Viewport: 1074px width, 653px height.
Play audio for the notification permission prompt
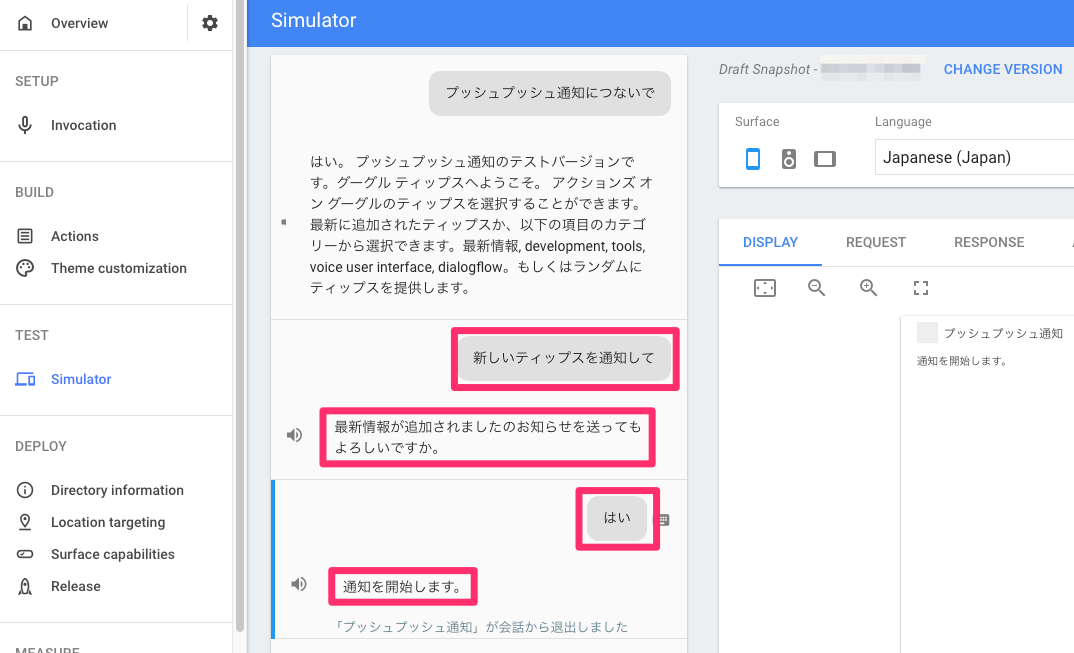pyautogui.click(x=293, y=434)
